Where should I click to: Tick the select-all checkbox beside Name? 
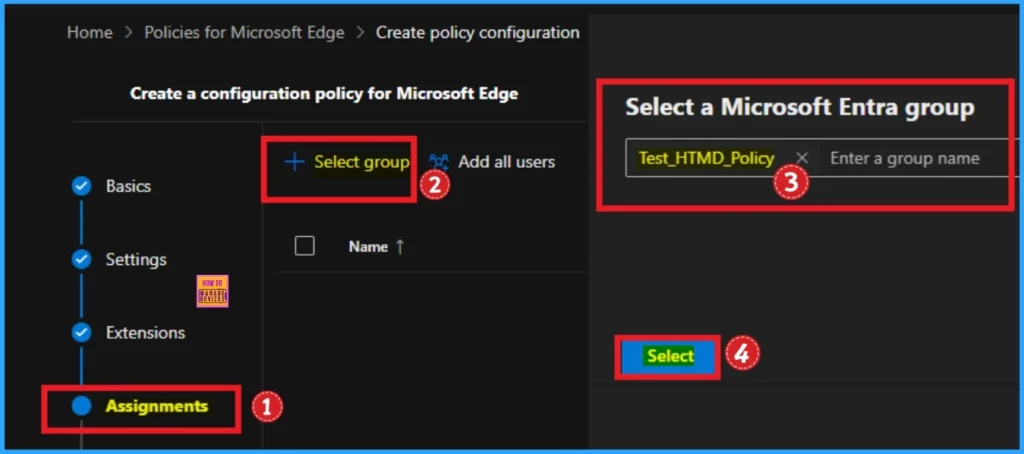pos(305,246)
